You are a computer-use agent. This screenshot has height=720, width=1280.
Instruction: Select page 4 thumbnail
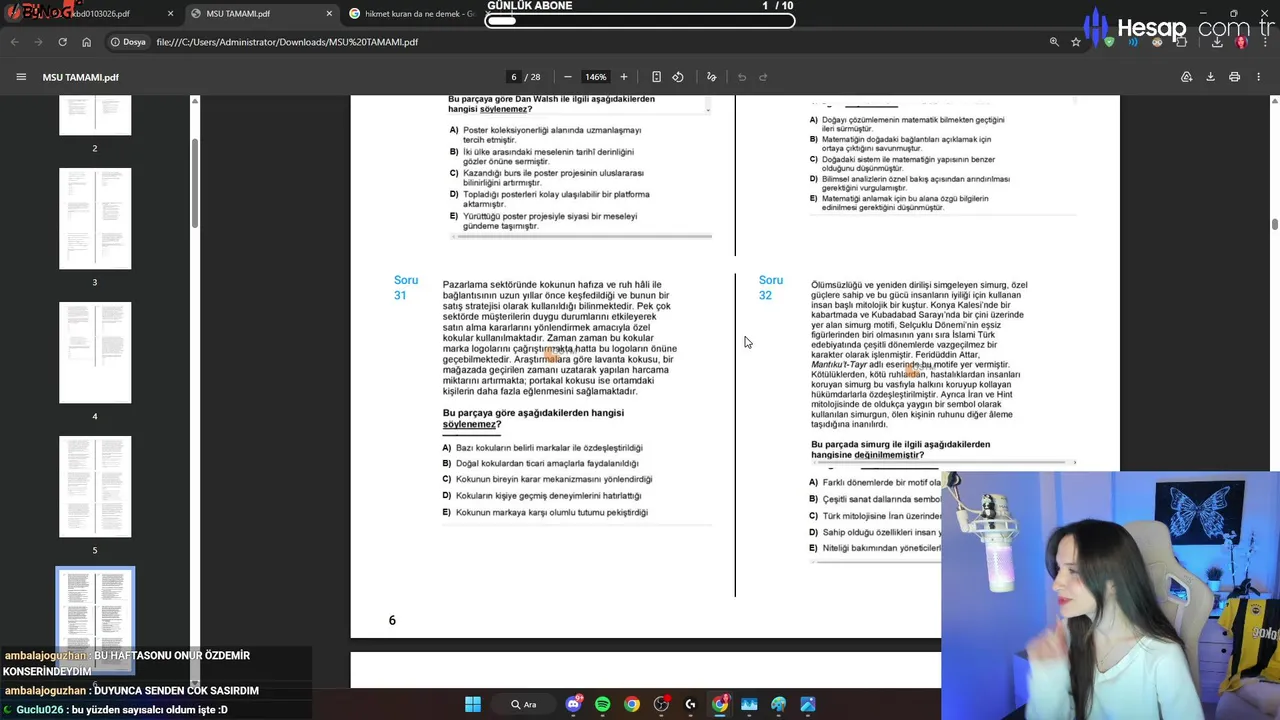click(95, 352)
